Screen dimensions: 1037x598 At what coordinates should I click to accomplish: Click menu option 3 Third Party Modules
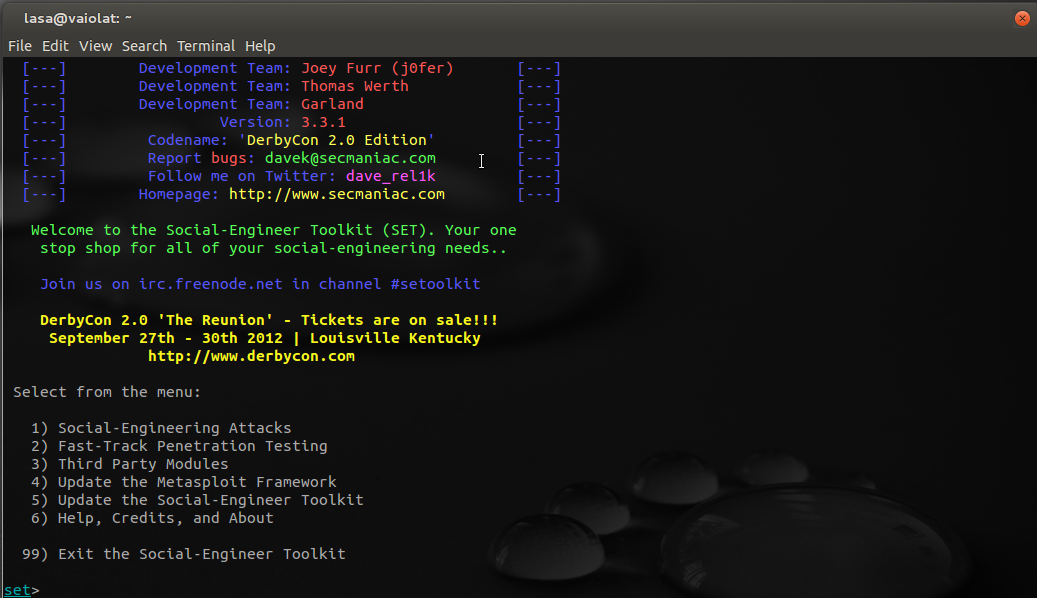129,464
